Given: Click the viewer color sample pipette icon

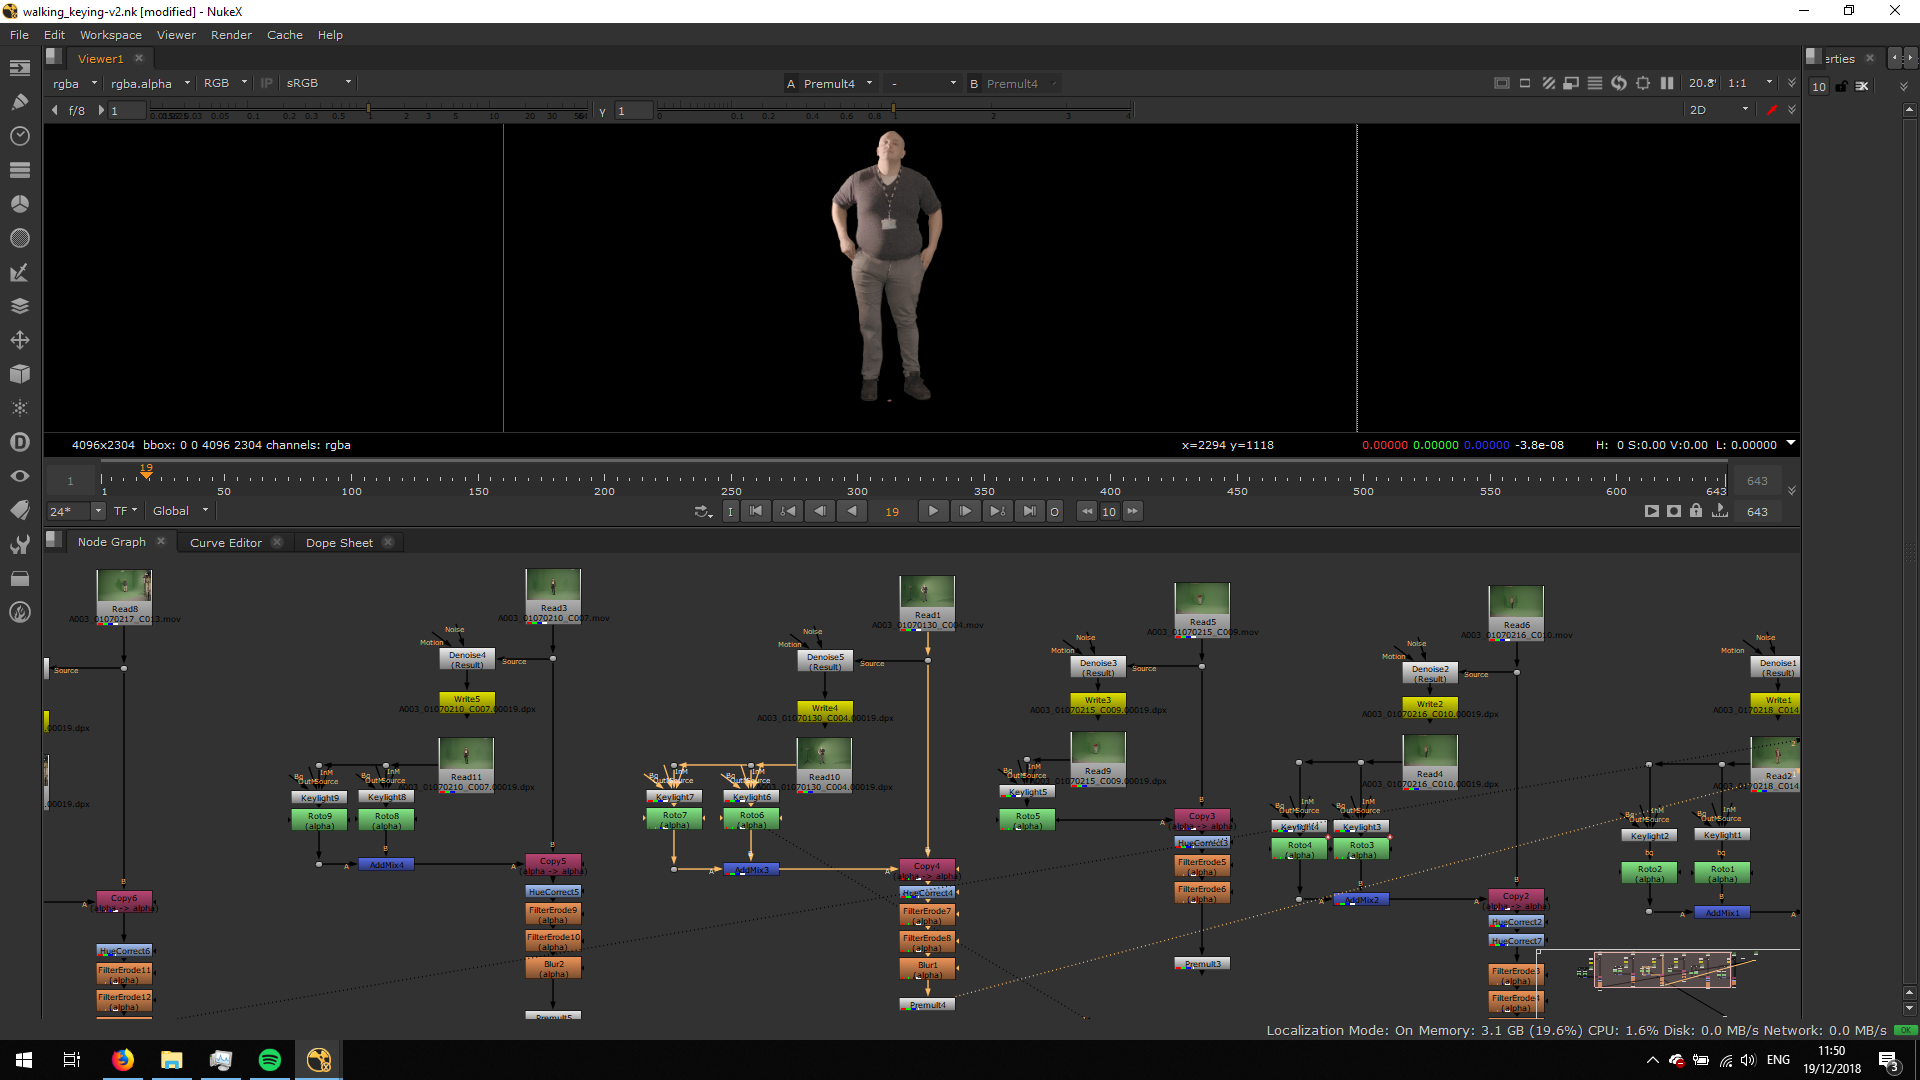Looking at the screenshot, I should click(x=1772, y=110).
